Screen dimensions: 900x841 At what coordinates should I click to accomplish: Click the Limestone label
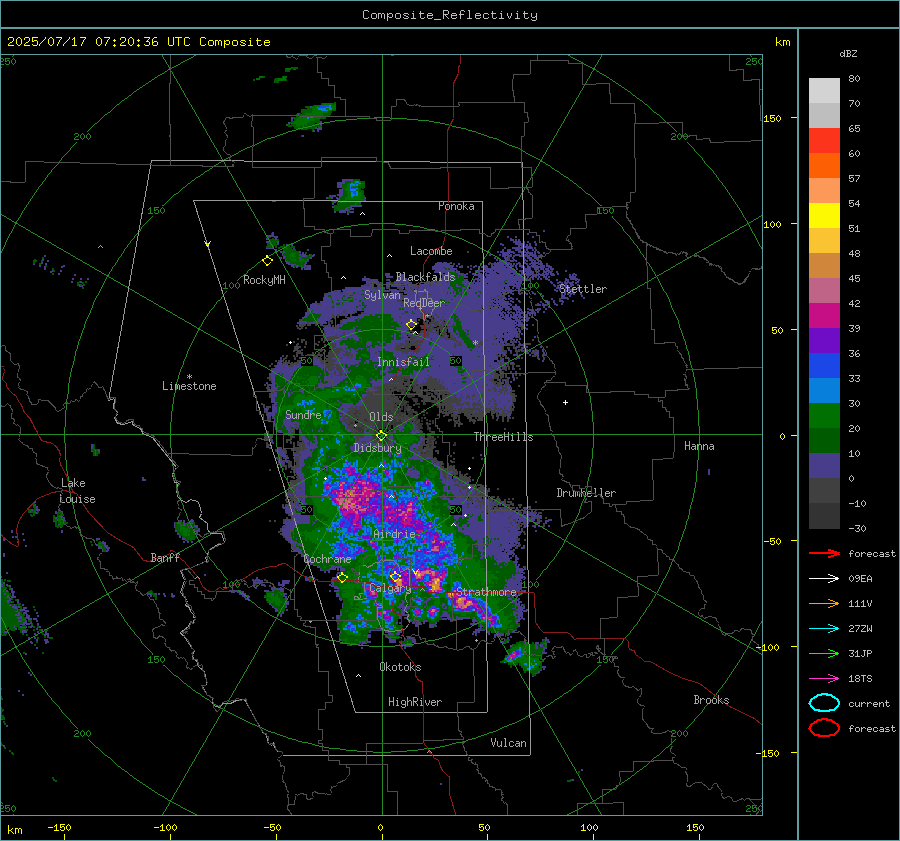click(x=189, y=386)
